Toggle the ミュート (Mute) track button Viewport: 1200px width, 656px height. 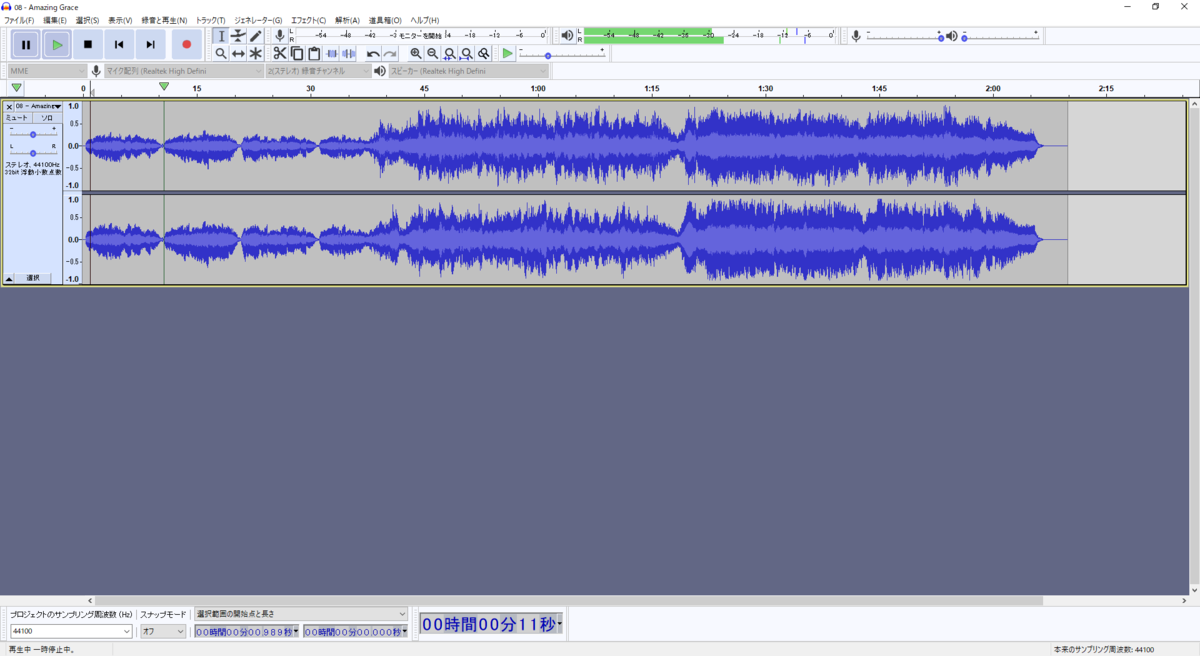(18, 118)
